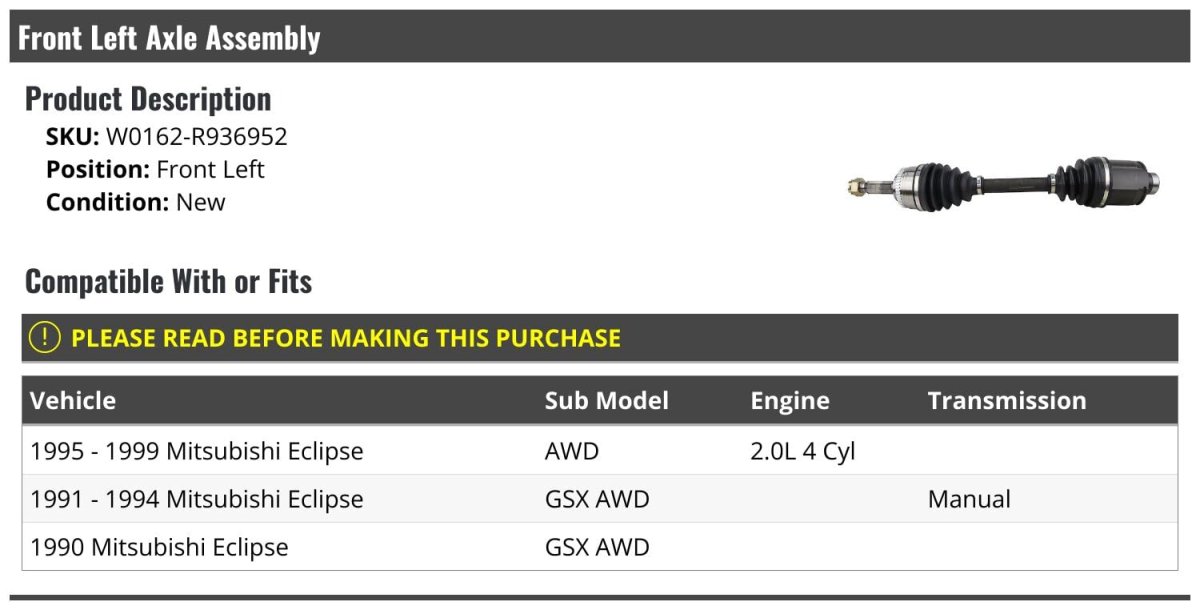1200x610 pixels.
Task: Click the Product Description heading
Action: pyautogui.click(x=148, y=99)
